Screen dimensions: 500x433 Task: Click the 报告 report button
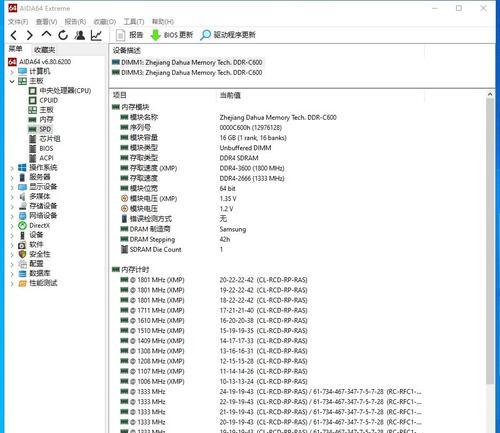pos(129,35)
